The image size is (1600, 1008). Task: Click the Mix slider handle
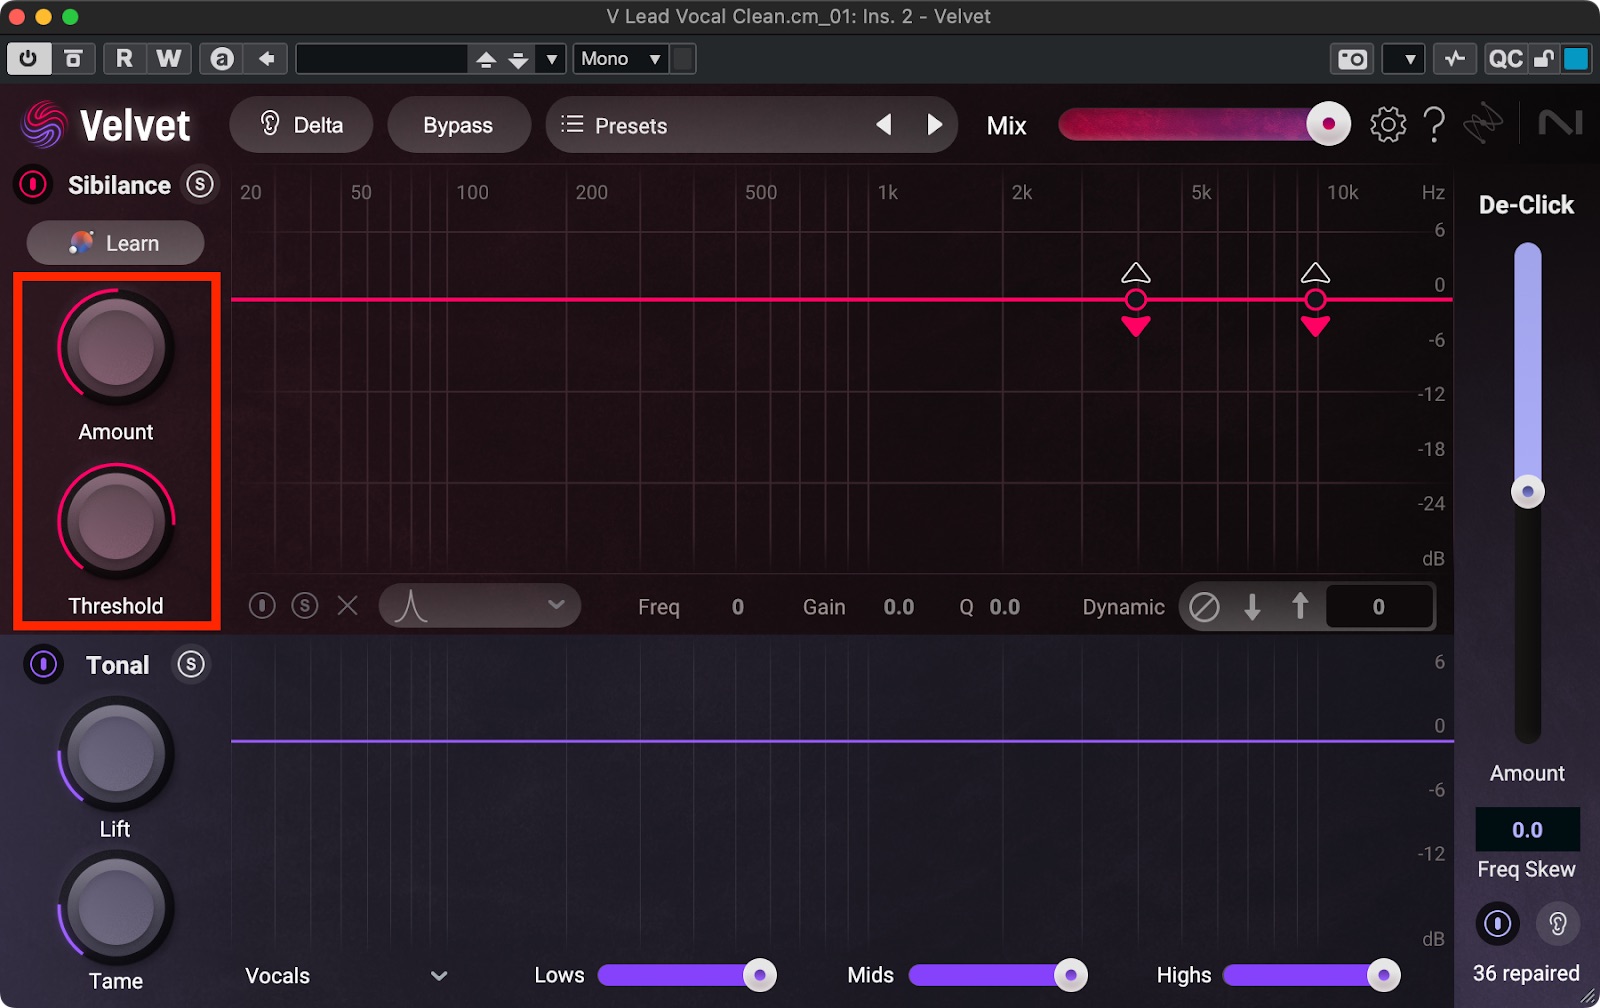(1328, 125)
